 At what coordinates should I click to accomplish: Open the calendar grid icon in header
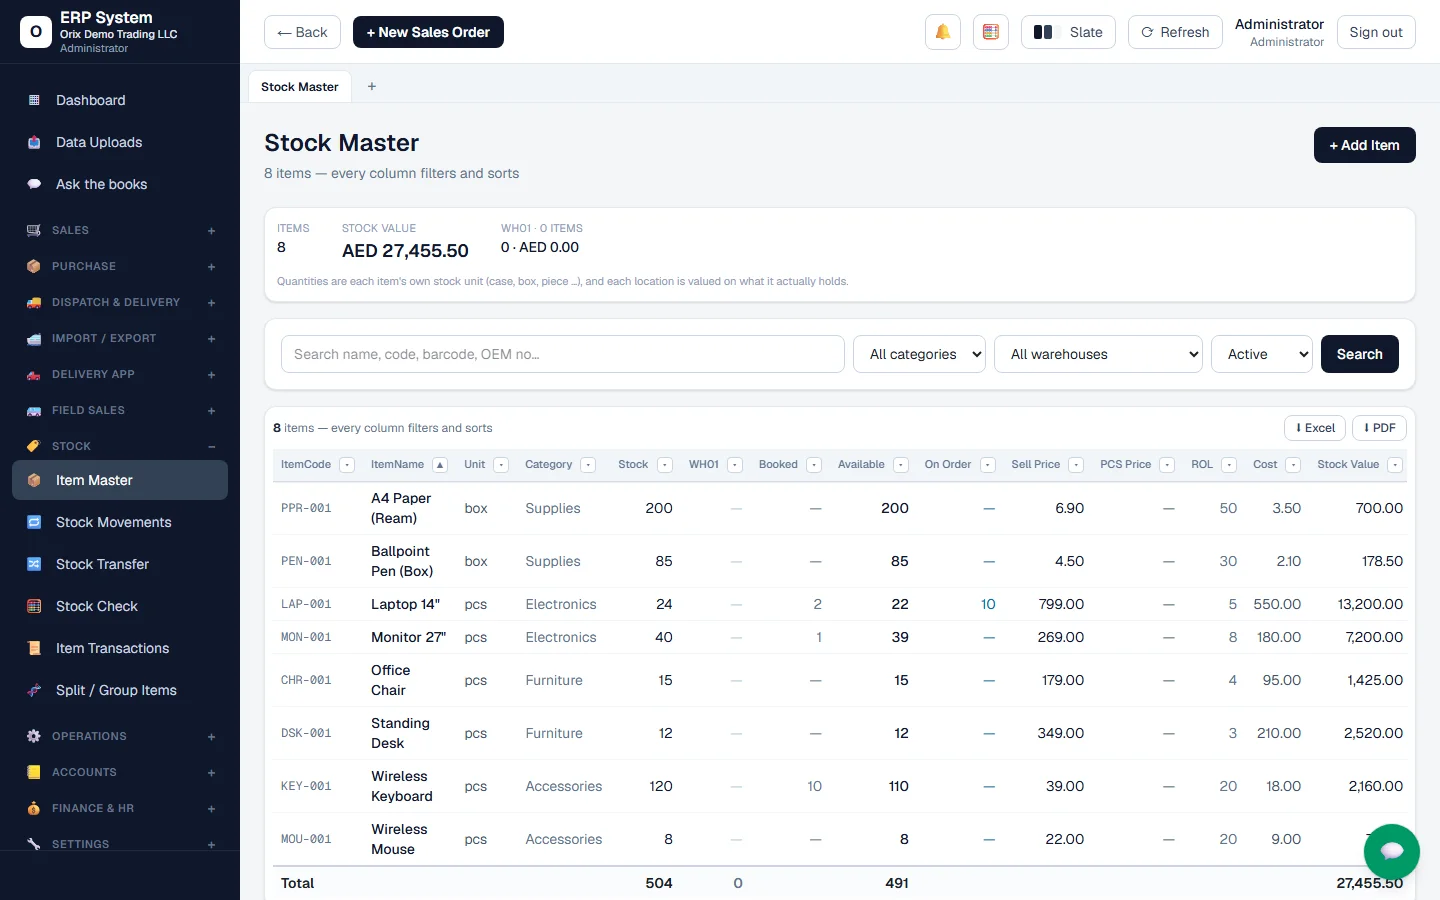pos(990,32)
